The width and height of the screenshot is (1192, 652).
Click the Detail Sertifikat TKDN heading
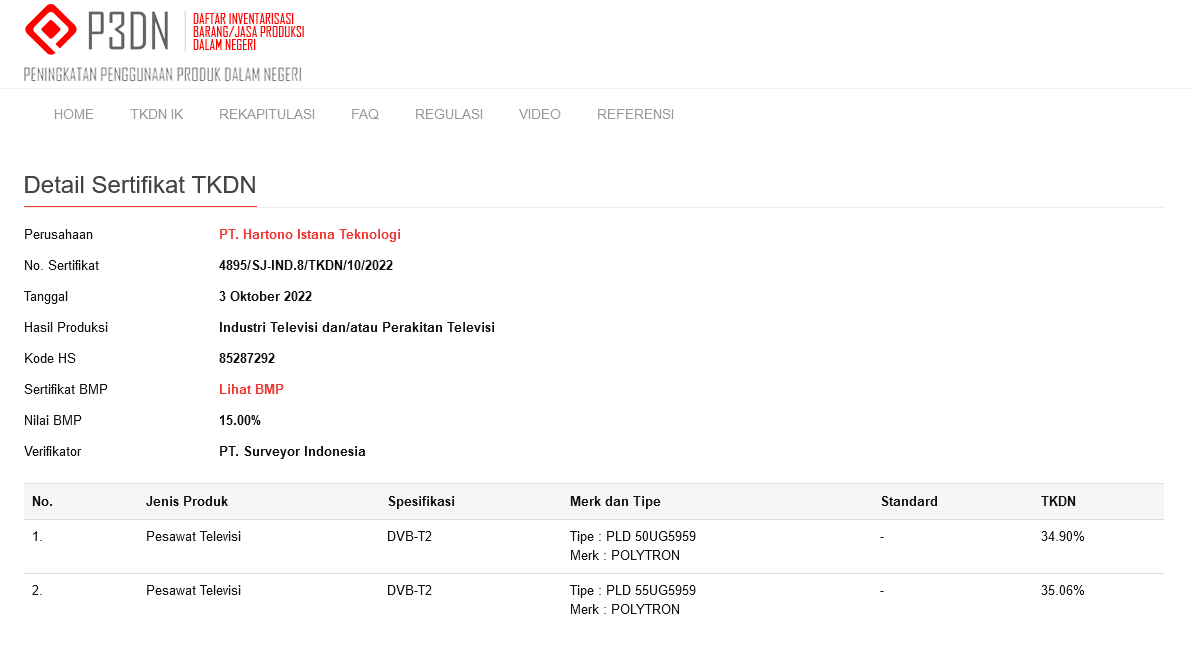click(x=140, y=185)
